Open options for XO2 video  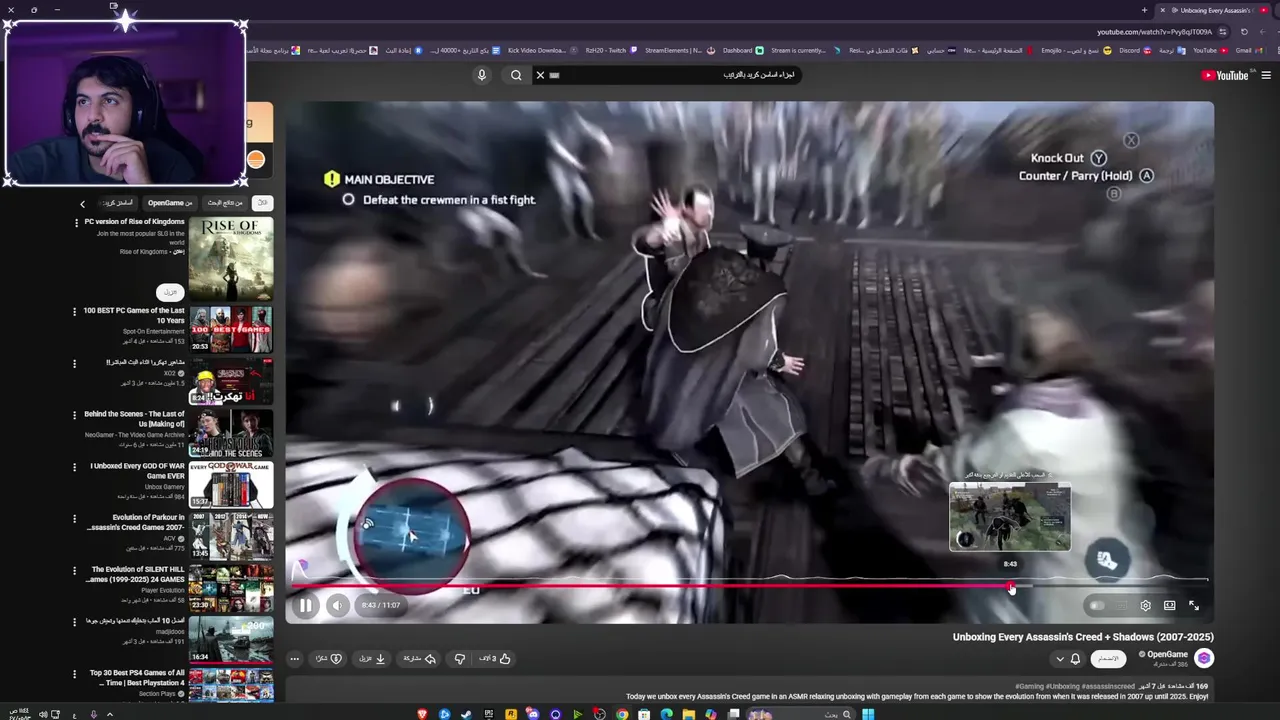(74, 363)
